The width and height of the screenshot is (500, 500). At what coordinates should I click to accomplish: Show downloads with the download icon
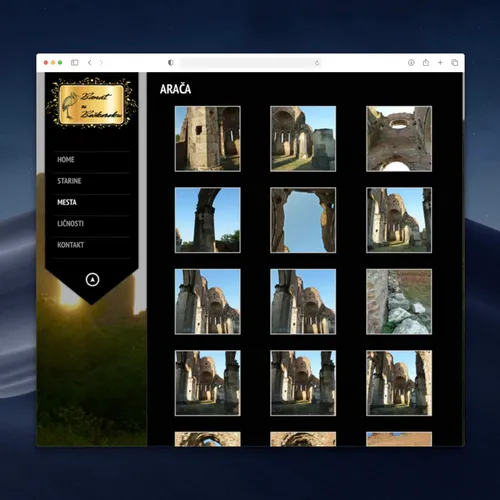click(411, 62)
